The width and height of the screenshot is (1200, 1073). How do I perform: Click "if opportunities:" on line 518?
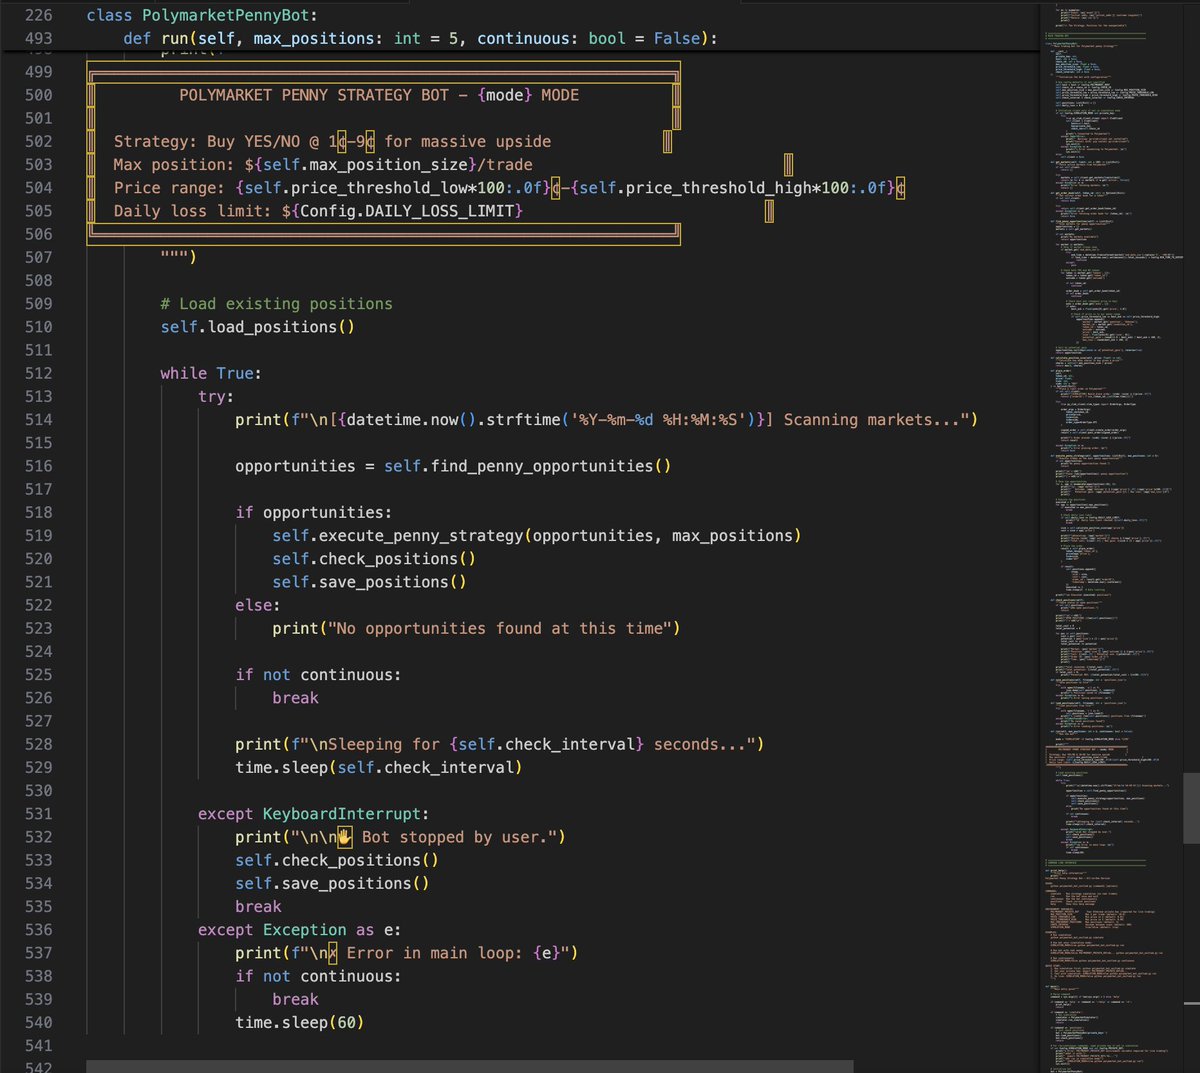tap(314, 512)
